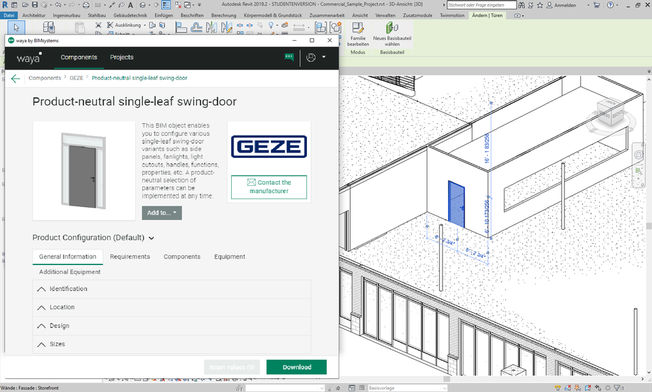
Task: Click the help question mark icon
Action: (x=610, y=5)
